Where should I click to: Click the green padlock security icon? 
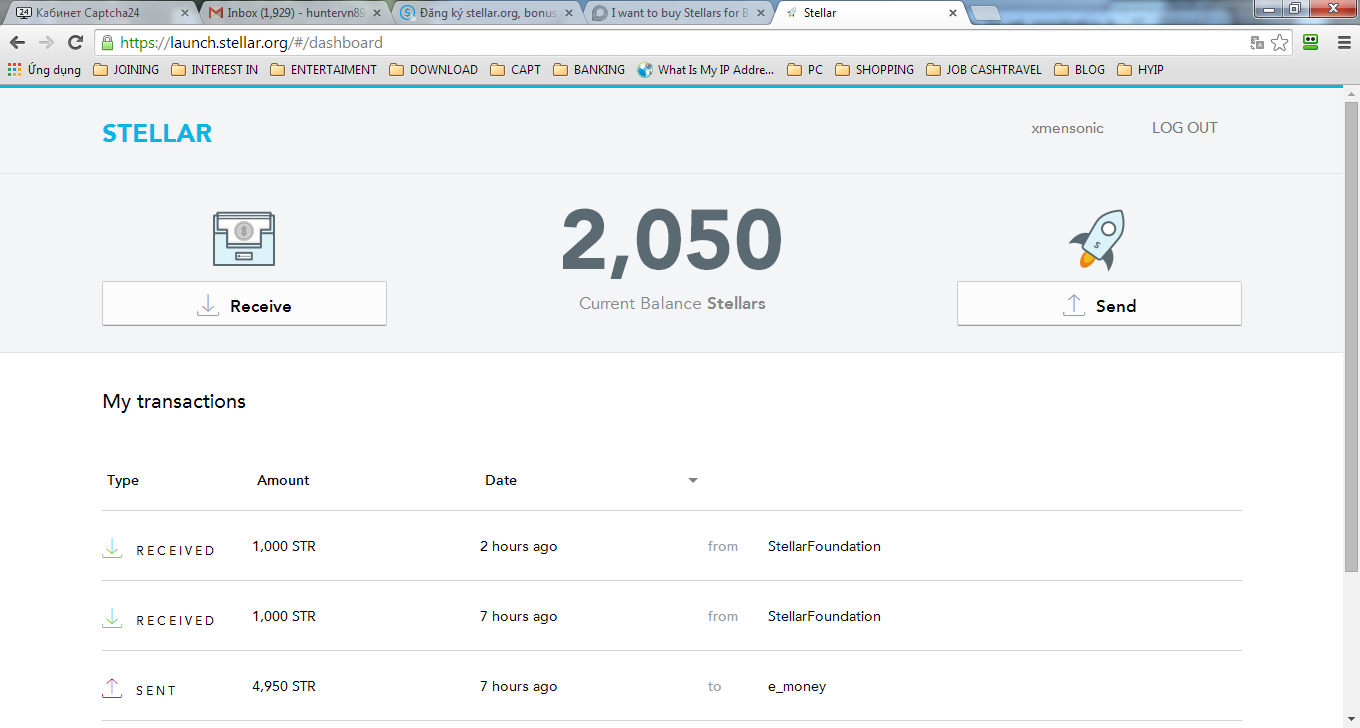click(x=107, y=43)
